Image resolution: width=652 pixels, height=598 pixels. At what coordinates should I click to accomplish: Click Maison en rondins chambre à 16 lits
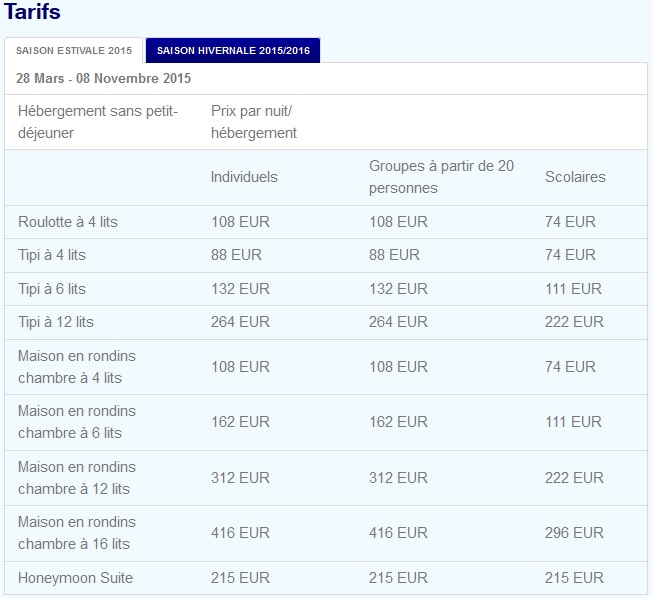point(77,533)
